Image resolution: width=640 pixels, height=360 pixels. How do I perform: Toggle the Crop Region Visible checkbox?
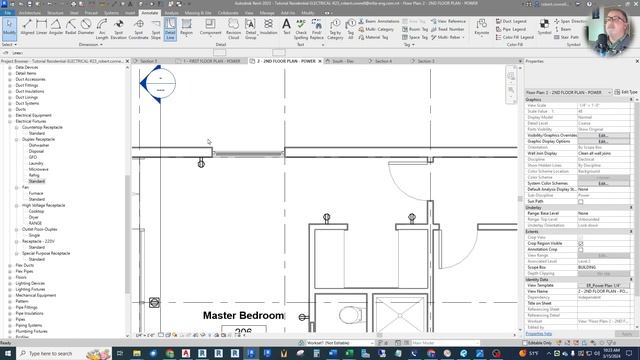[580, 243]
